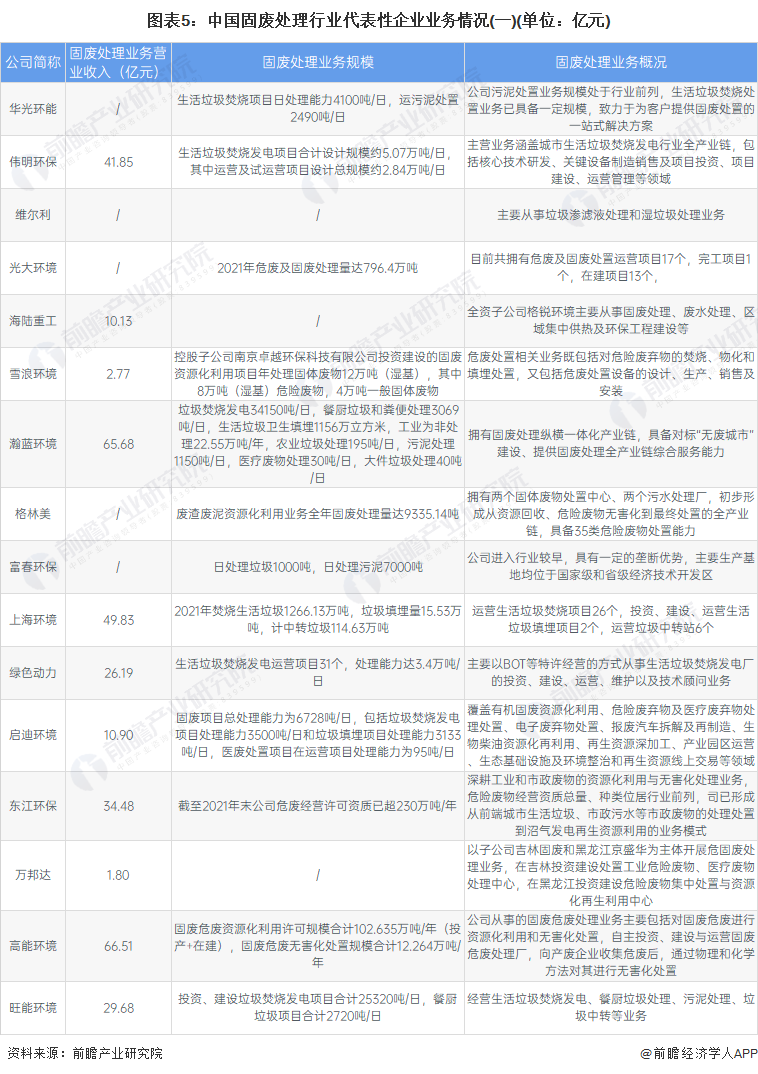Click the source note 资料来源：前瞻产业研究院

(85, 1053)
